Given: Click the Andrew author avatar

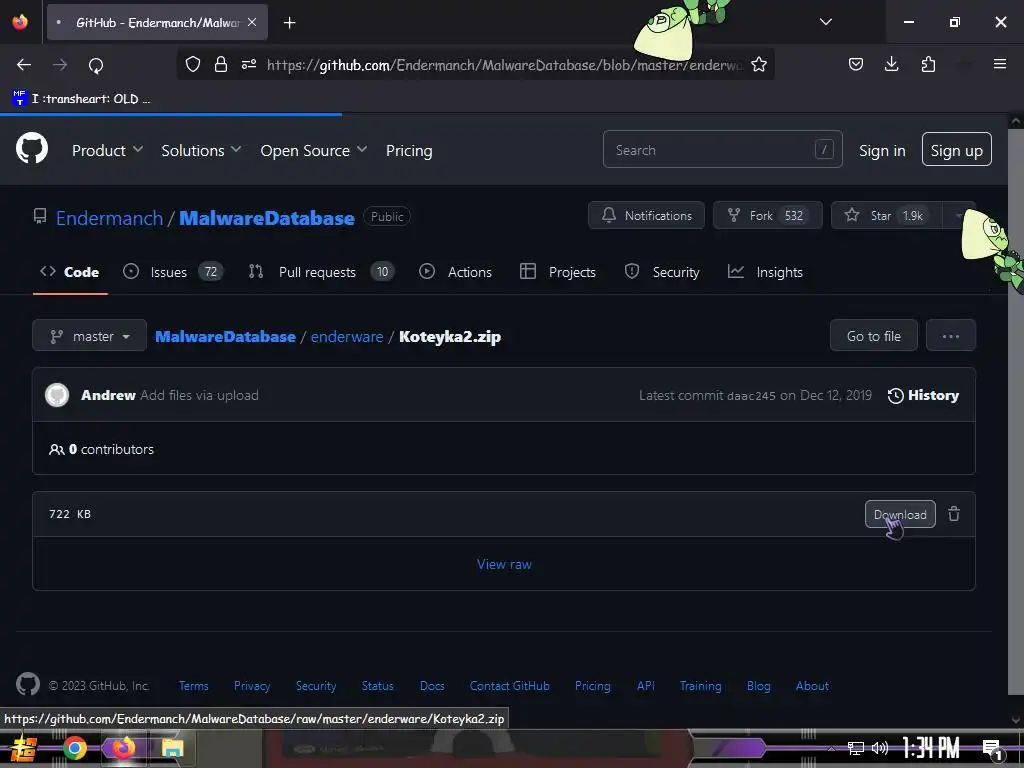Looking at the screenshot, I should tap(57, 395).
